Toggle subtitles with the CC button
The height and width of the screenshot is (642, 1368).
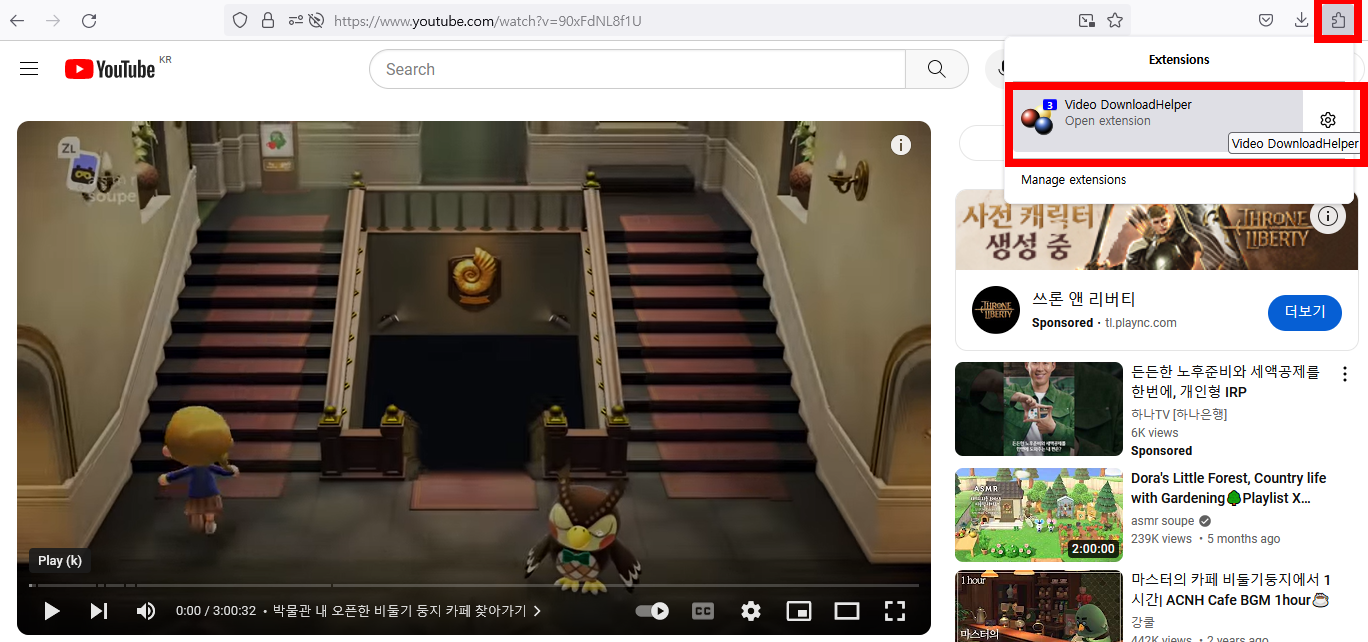click(x=703, y=610)
